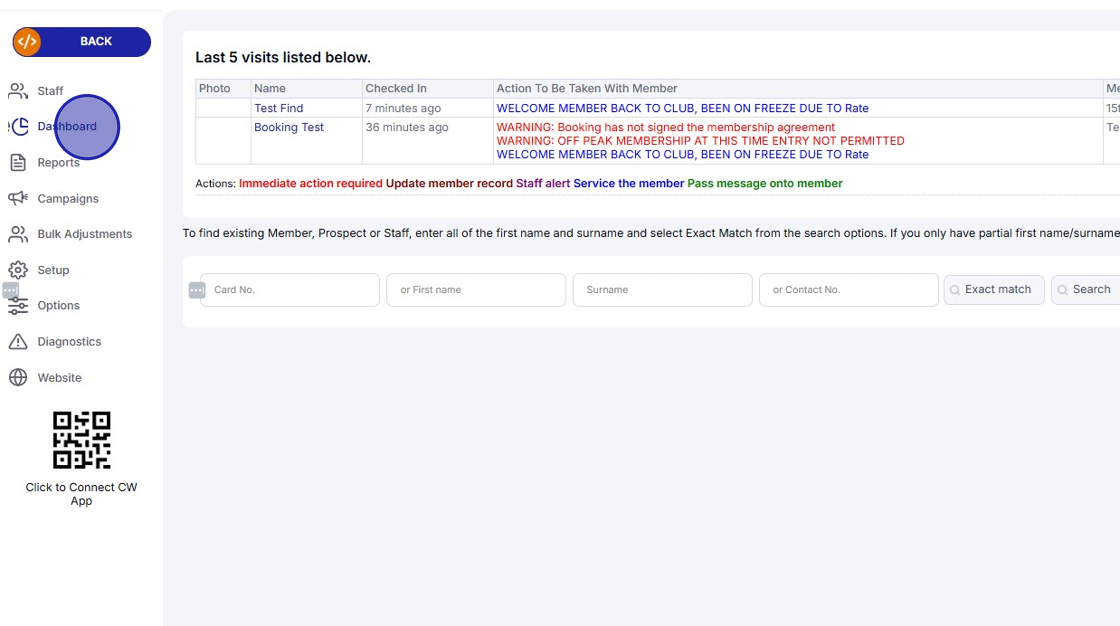Image resolution: width=1120 pixels, height=626 pixels.
Task: Click the Exact match button
Action: point(994,289)
